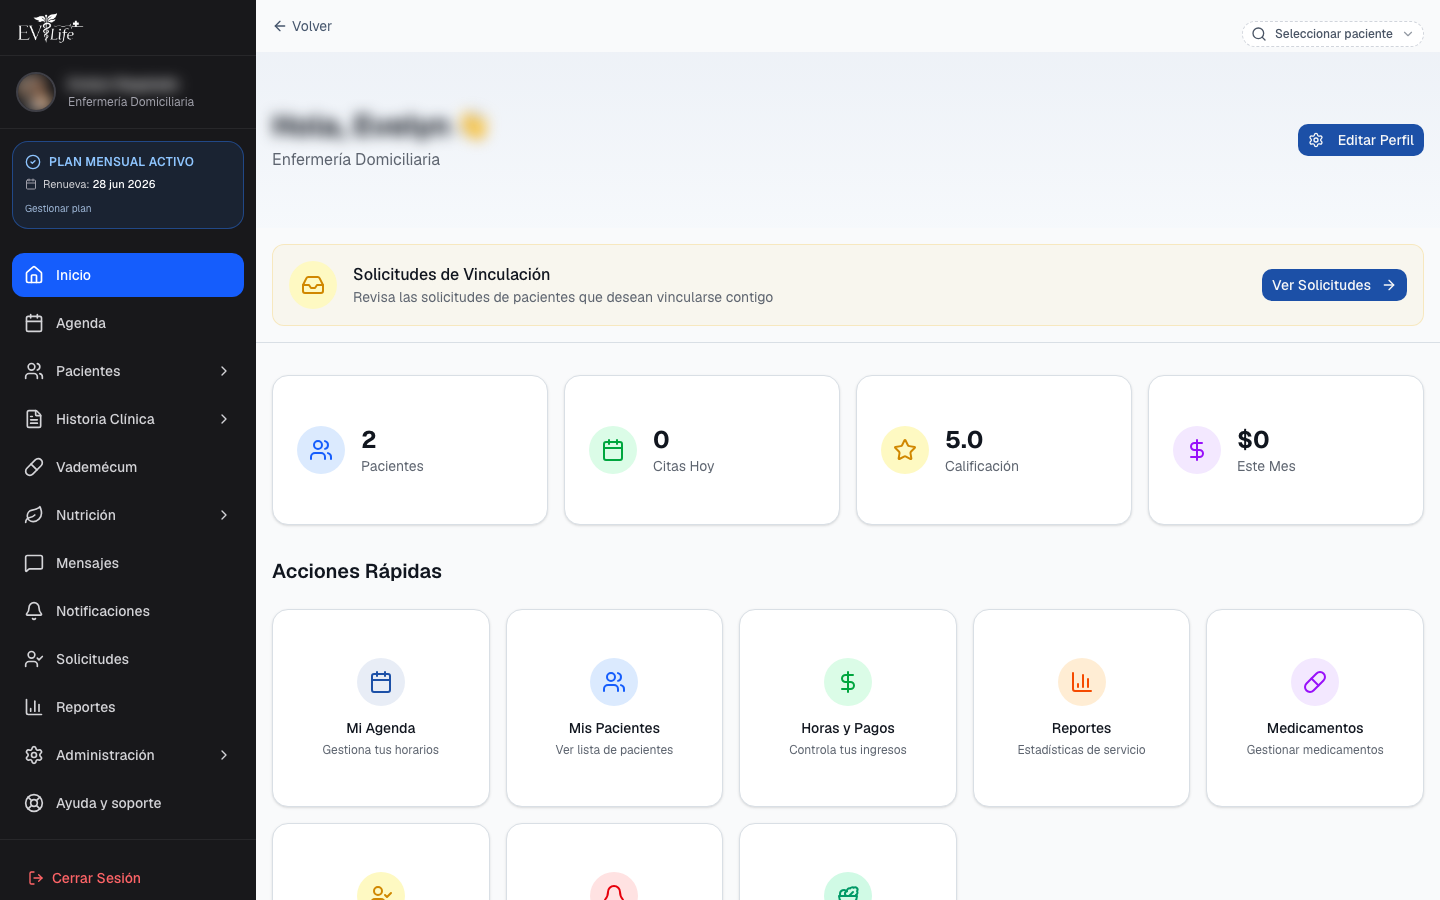Click the back arrow icon beside Volver
This screenshot has height=900, width=1440.
(280, 26)
